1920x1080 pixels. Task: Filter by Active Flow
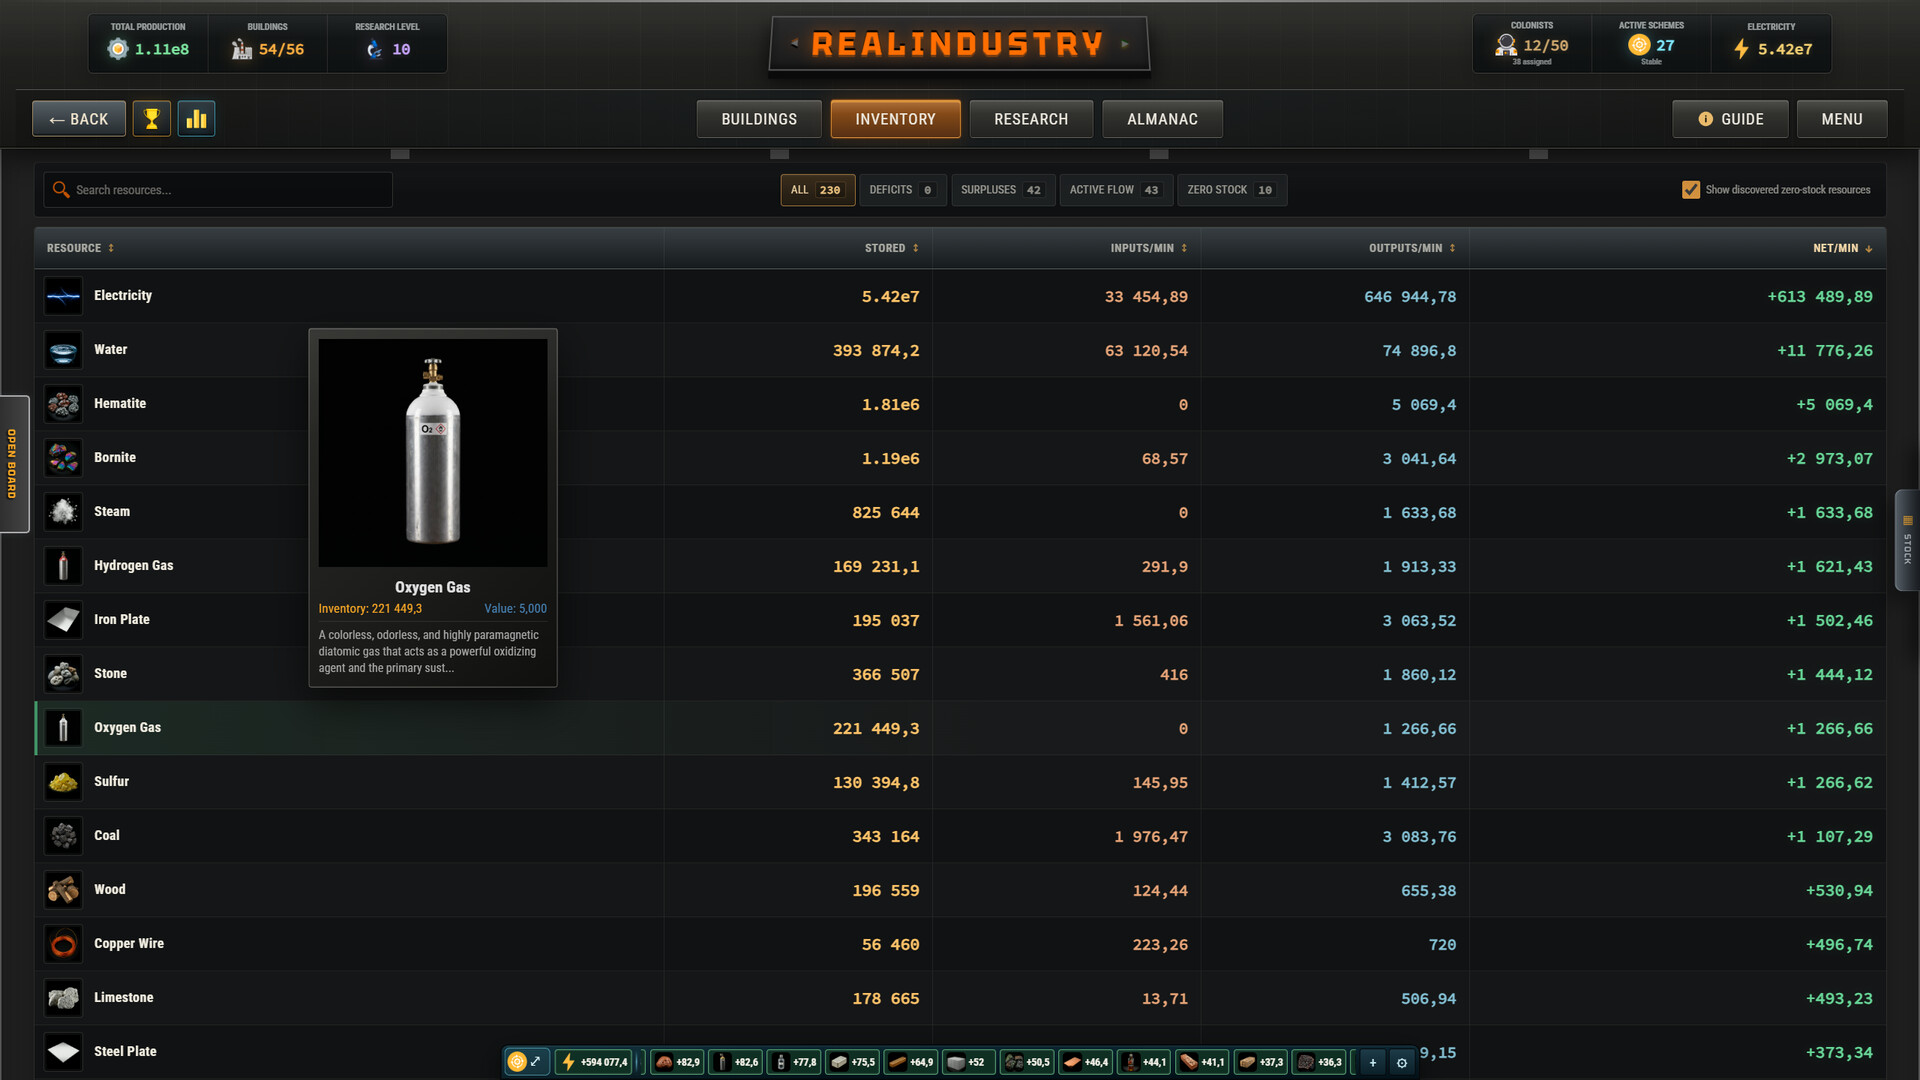(1115, 190)
